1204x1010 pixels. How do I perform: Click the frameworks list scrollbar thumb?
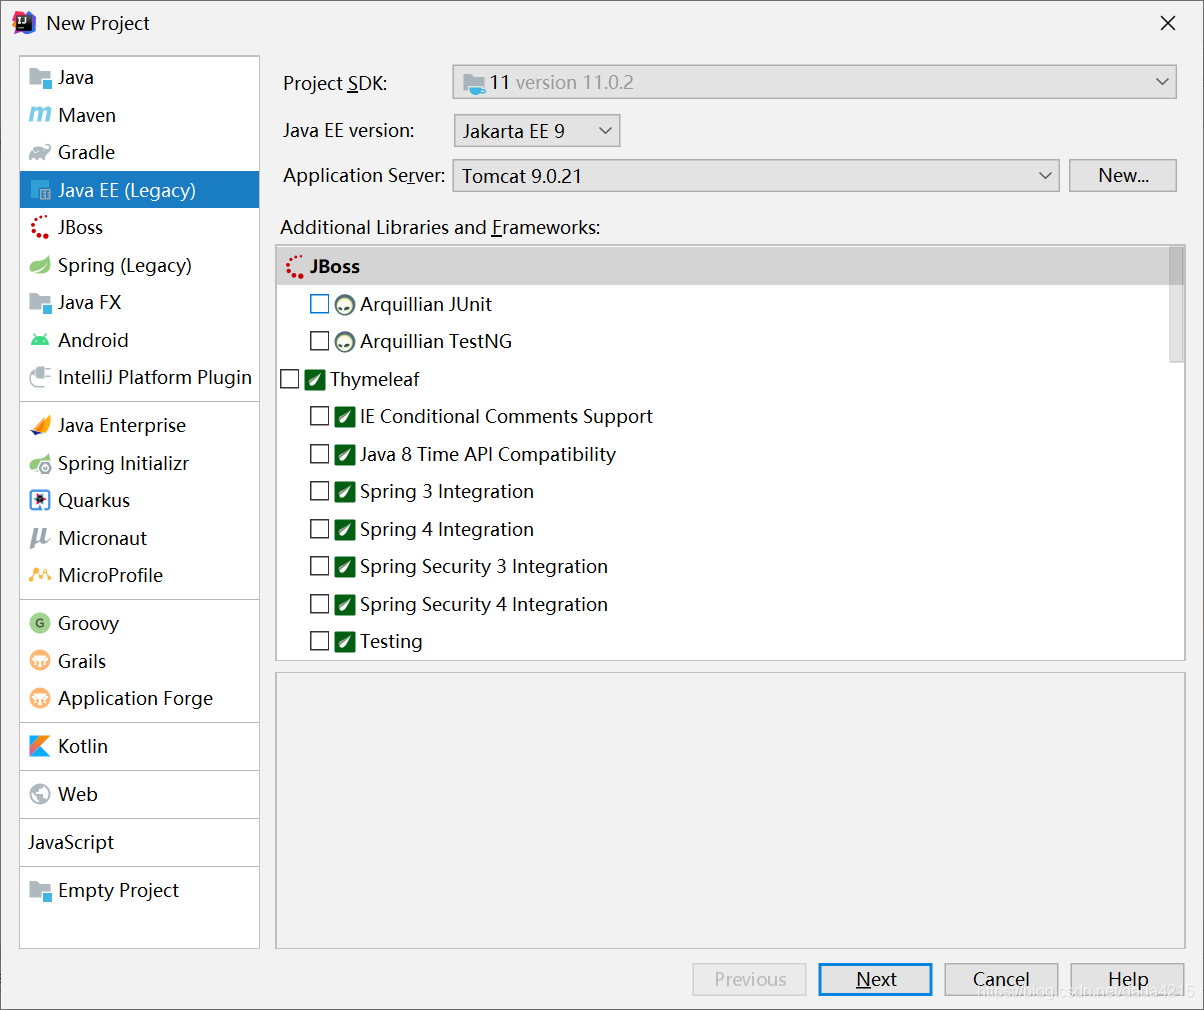click(1176, 304)
